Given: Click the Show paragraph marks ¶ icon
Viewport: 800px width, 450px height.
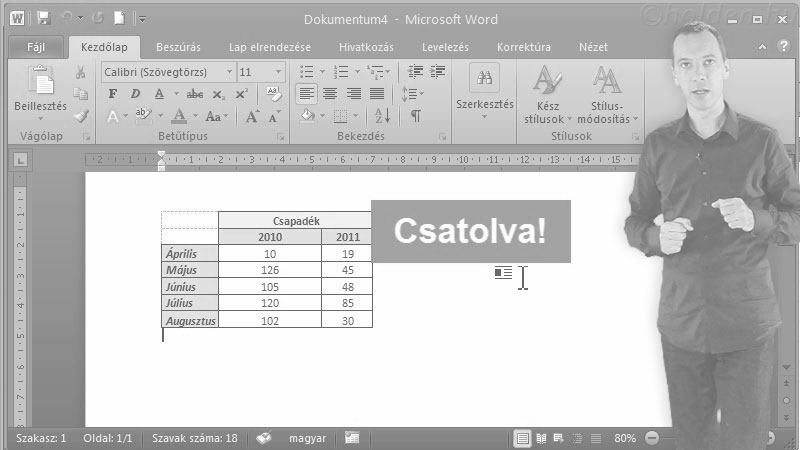Looking at the screenshot, I should (x=416, y=116).
